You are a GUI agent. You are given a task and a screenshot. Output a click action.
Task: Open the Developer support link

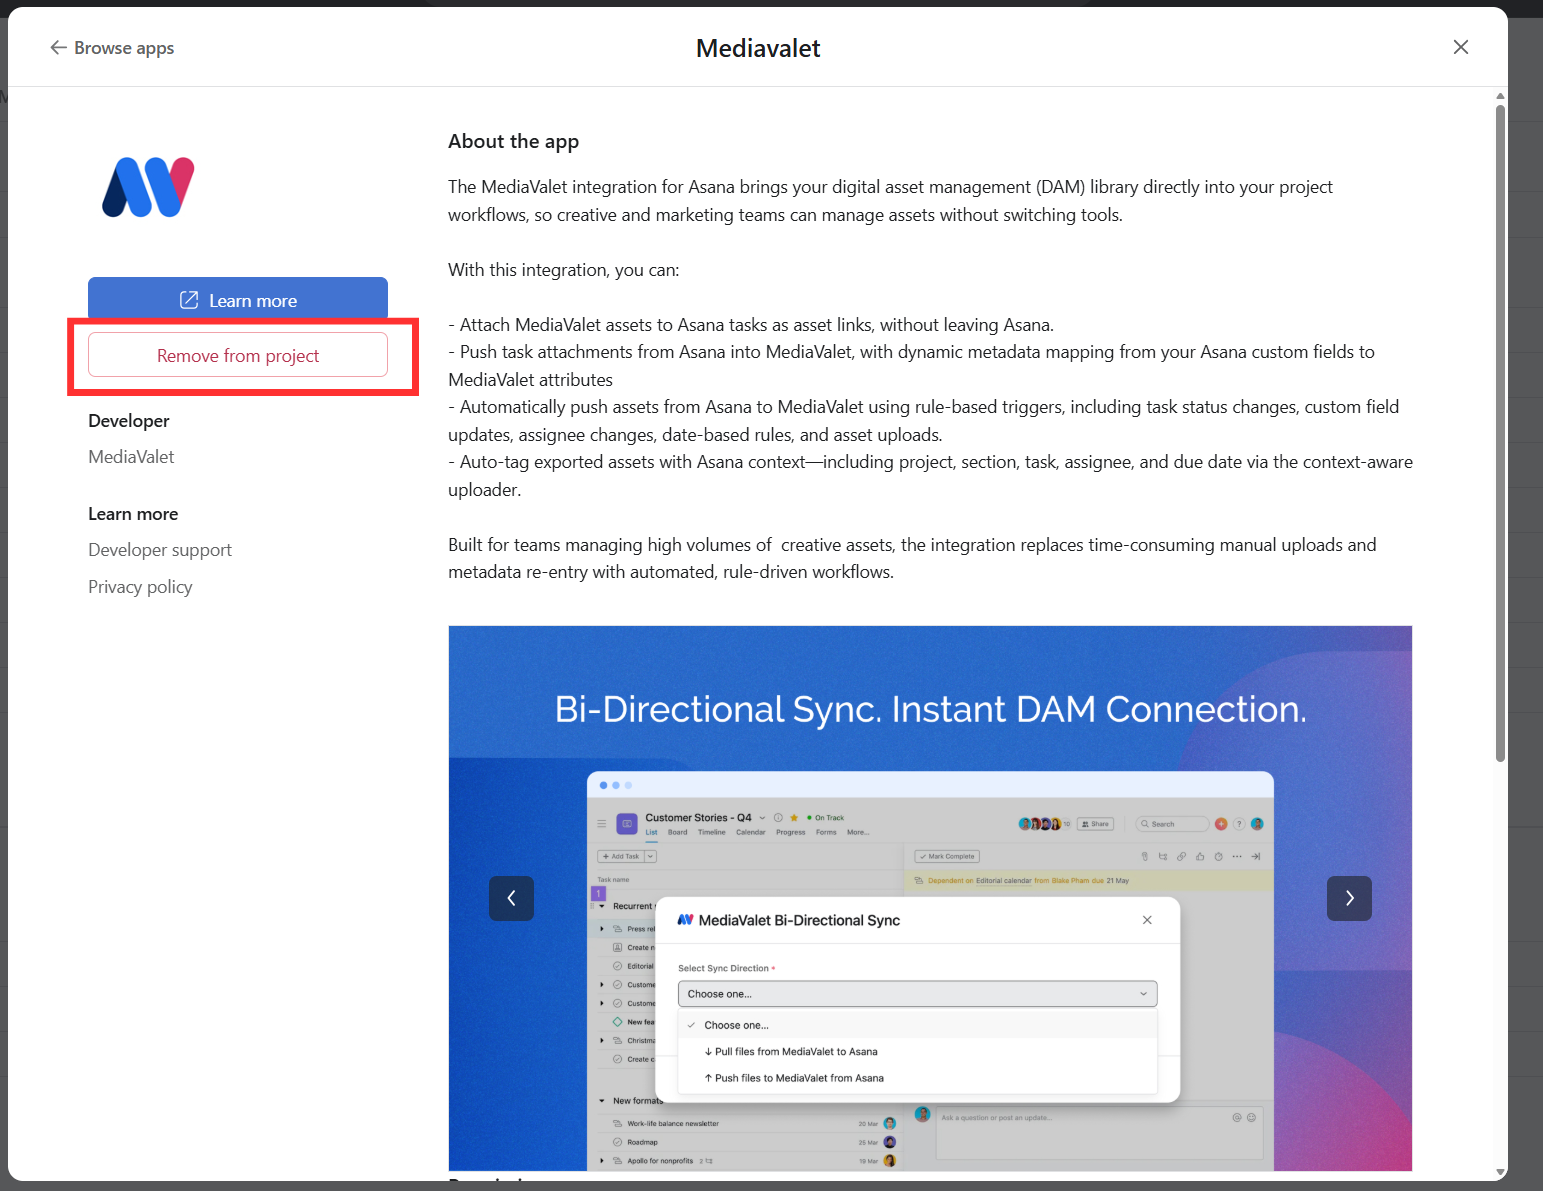point(160,550)
